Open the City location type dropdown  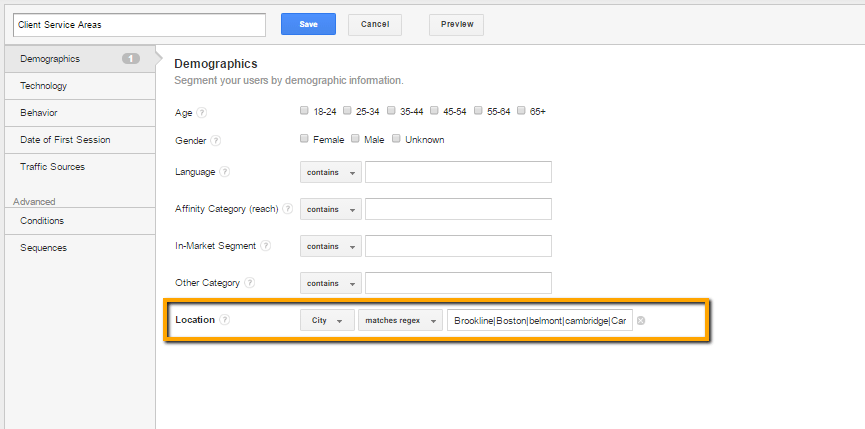[x=327, y=320]
